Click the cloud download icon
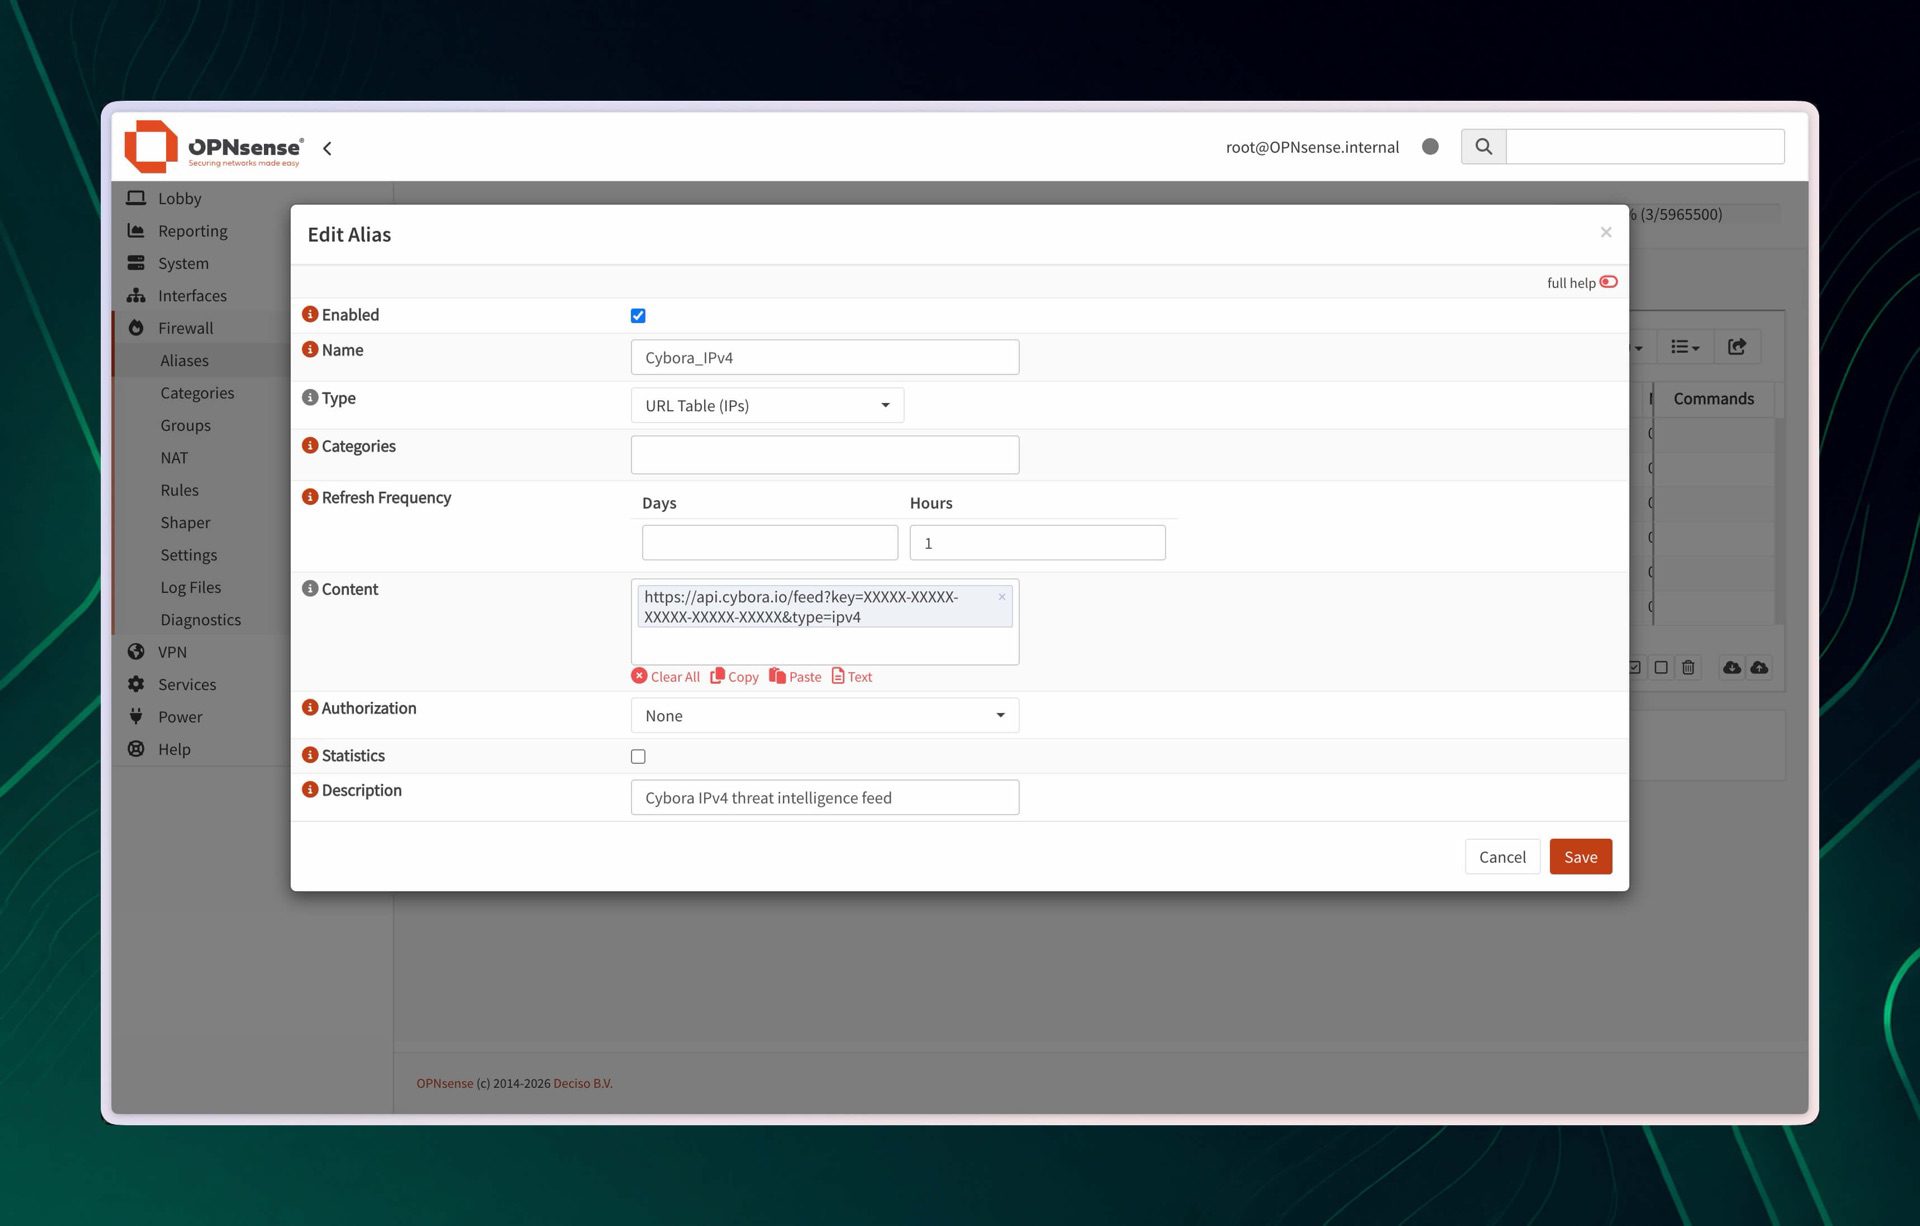This screenshot has width=1920, height=1226. [x=1731, y=667]
